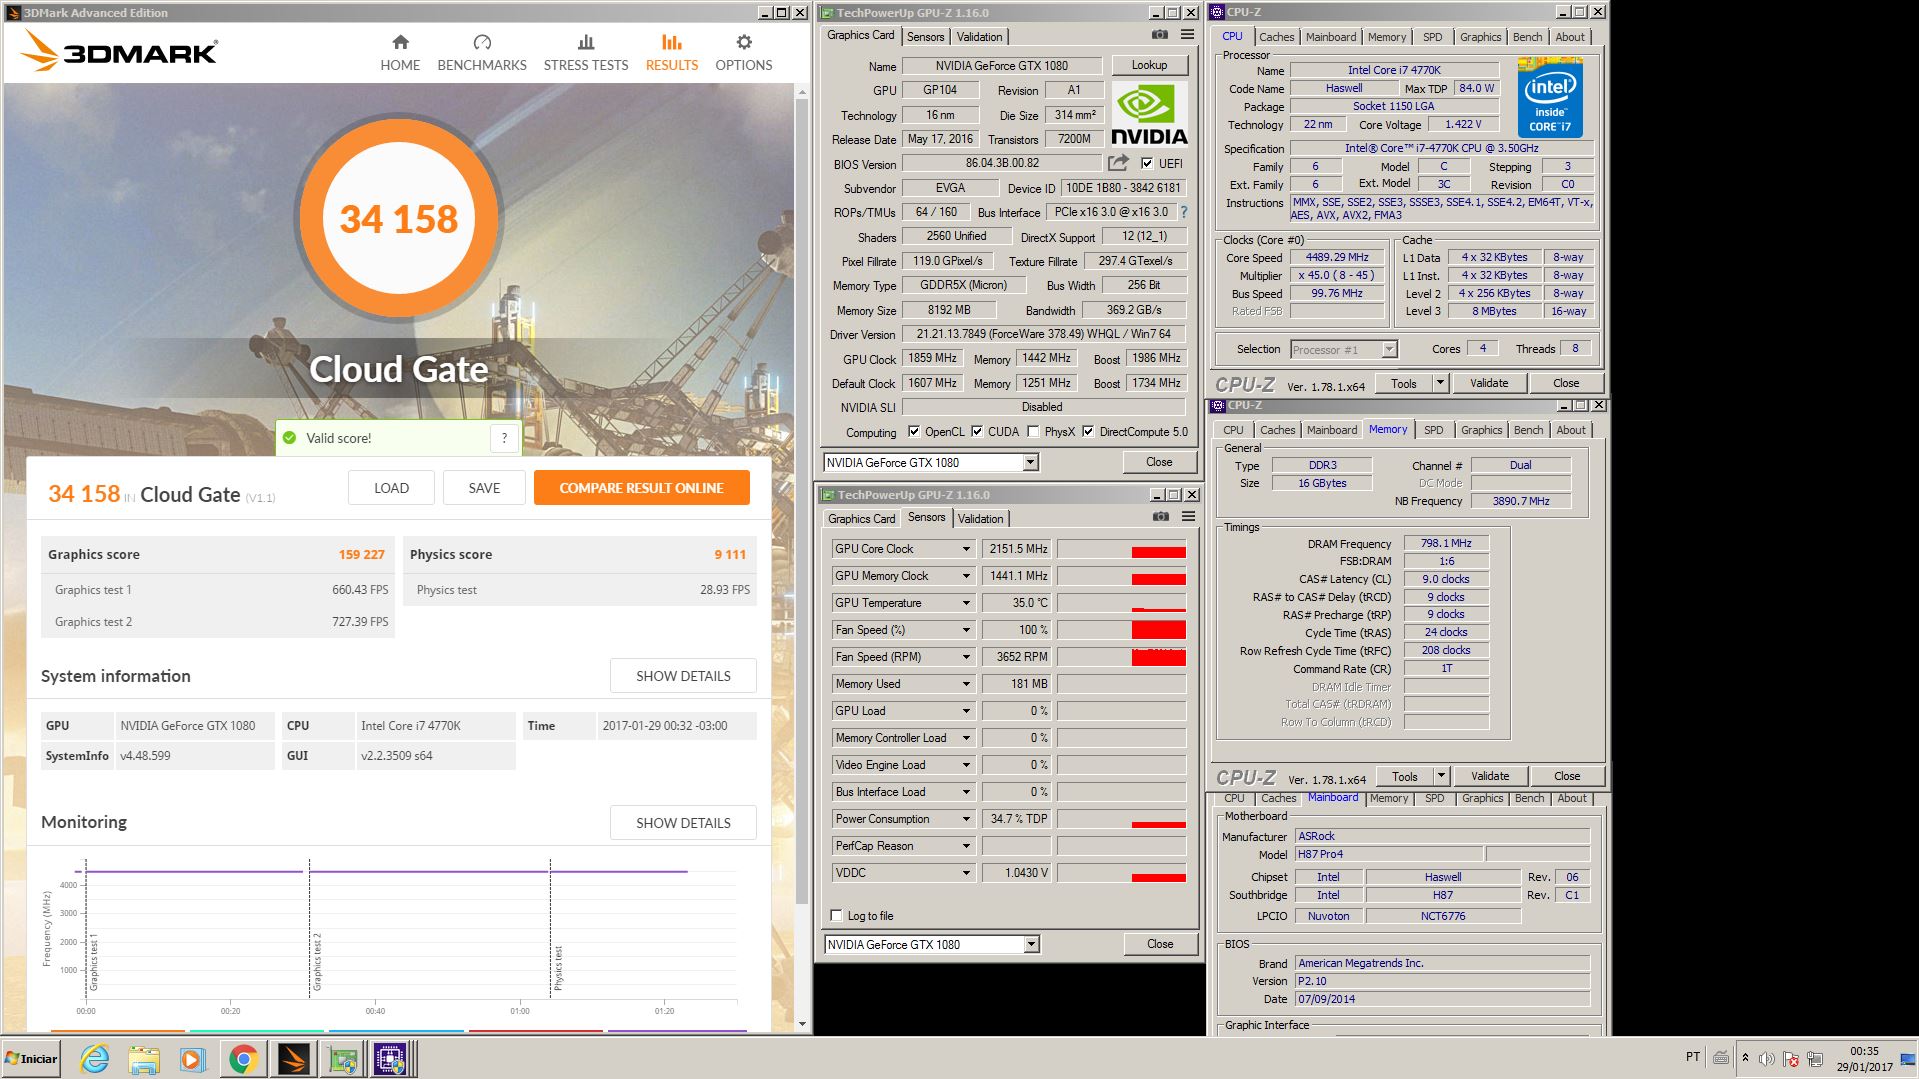1919x1079 pixels.
Task: Open the GPU Memory Clock sensor dropdown
Action: (966, 576)
